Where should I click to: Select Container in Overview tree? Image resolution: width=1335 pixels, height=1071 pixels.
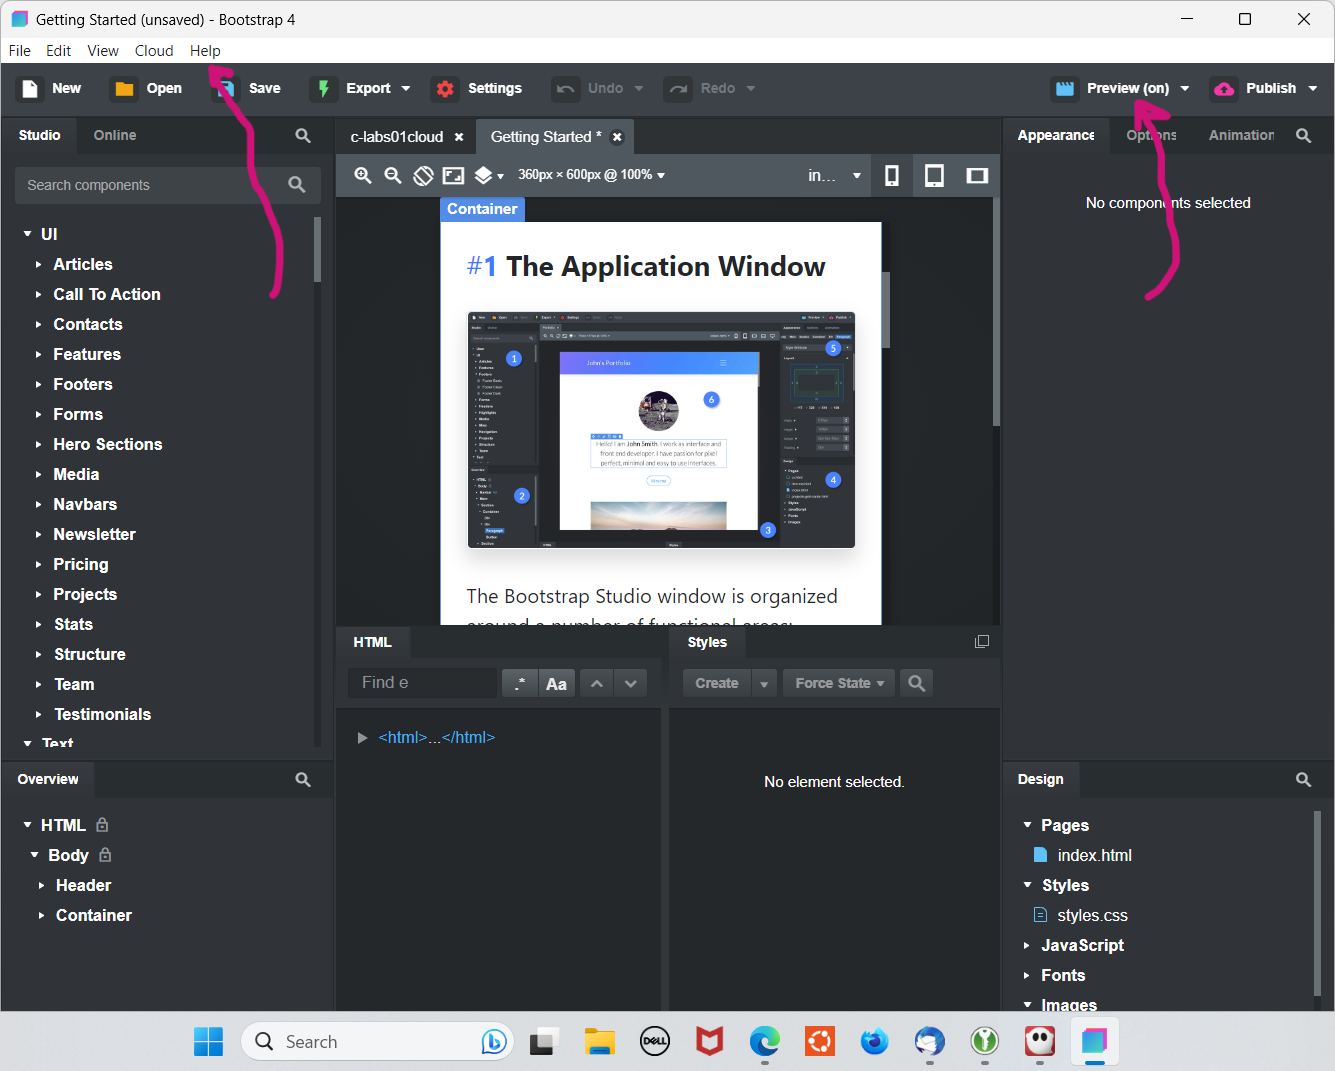(x=94, y=916)
